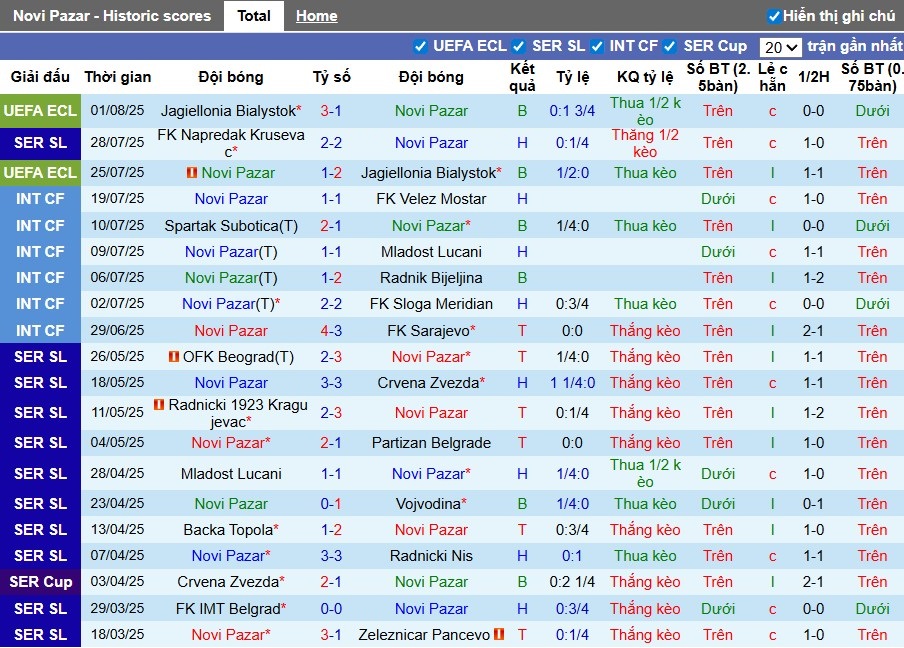904x648 pixels.
Task: Click red card icon after Zeleznicar Pancevo
Action: 499,635
